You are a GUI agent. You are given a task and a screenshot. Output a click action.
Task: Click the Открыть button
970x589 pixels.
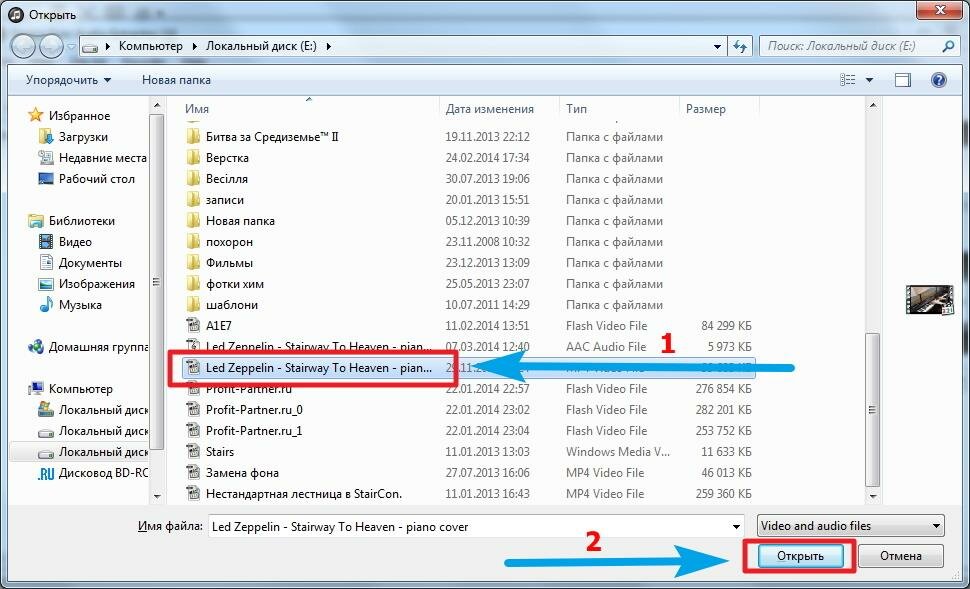click(800, 556)
